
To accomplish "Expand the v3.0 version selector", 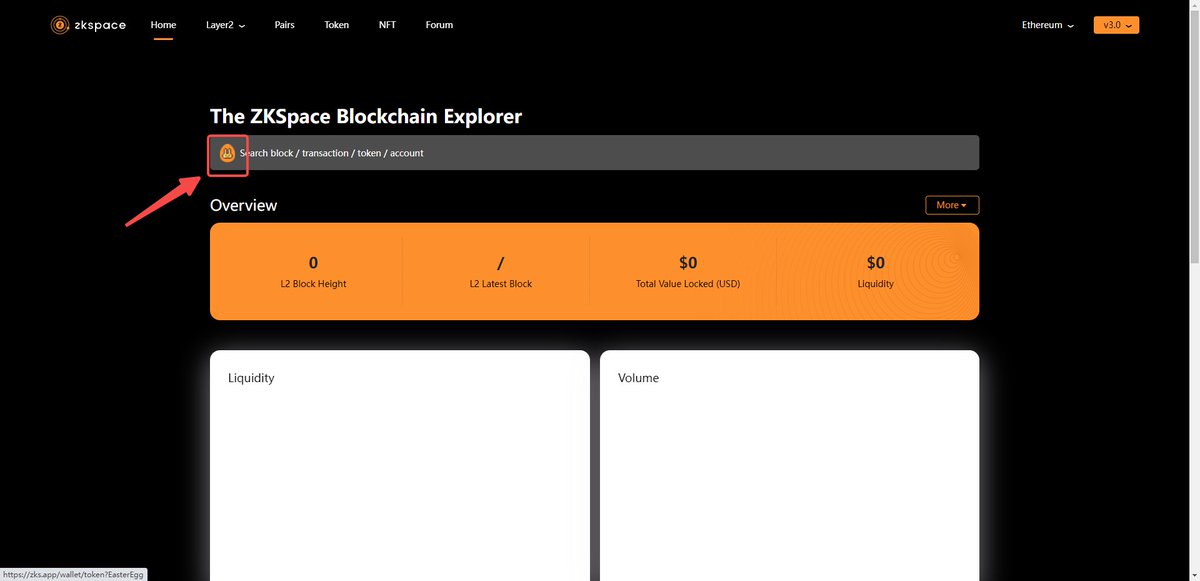I will pos(1116,25).
